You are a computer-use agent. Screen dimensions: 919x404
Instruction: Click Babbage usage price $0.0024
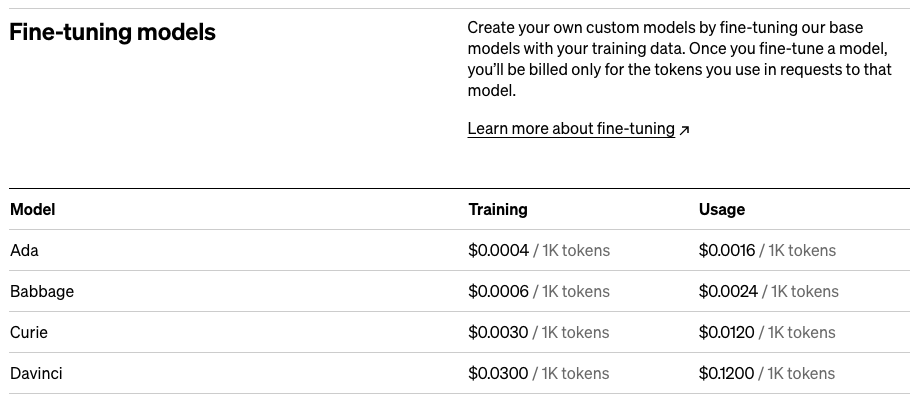click(728, 291)
